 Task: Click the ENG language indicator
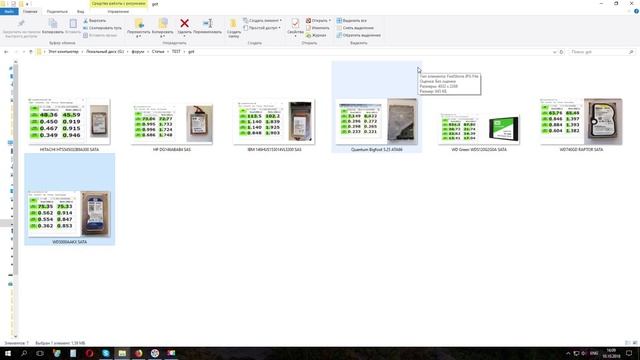click(594, 353)
